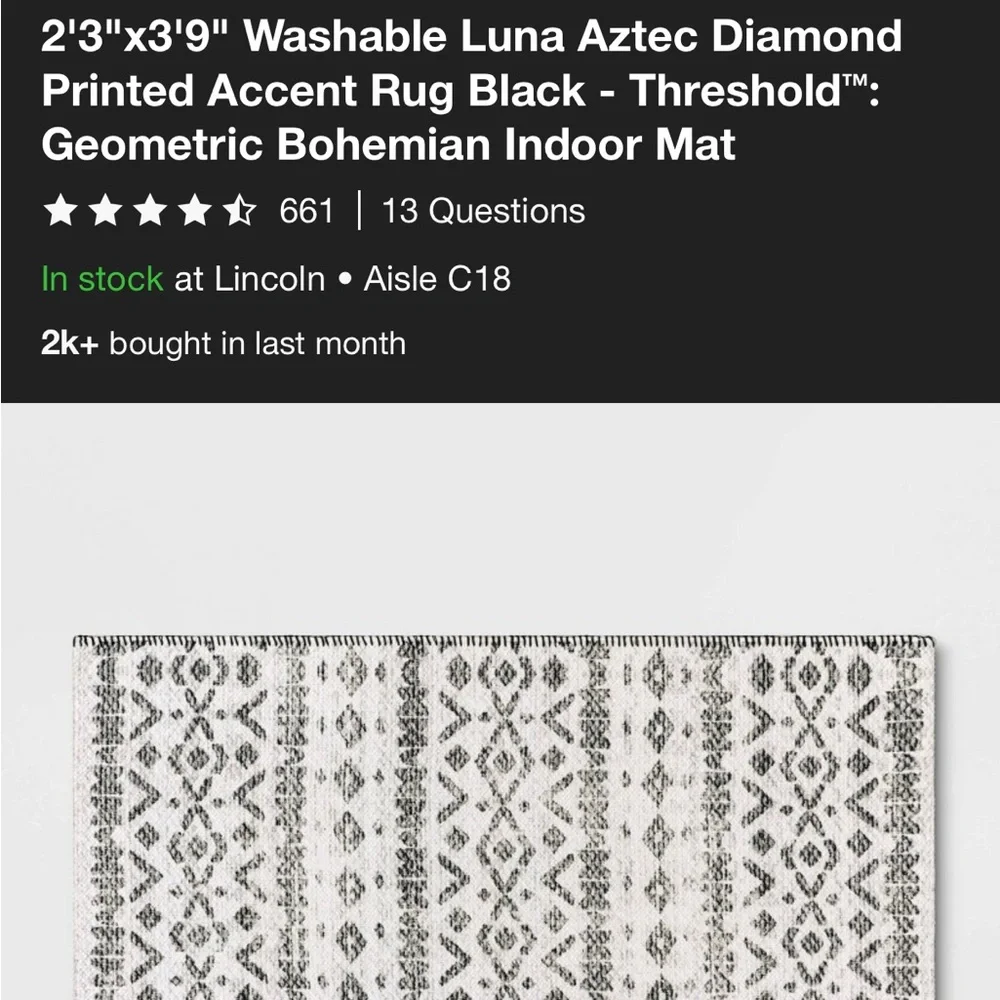
Task: Select the Lincoln store name
Action: coord(269,279)
